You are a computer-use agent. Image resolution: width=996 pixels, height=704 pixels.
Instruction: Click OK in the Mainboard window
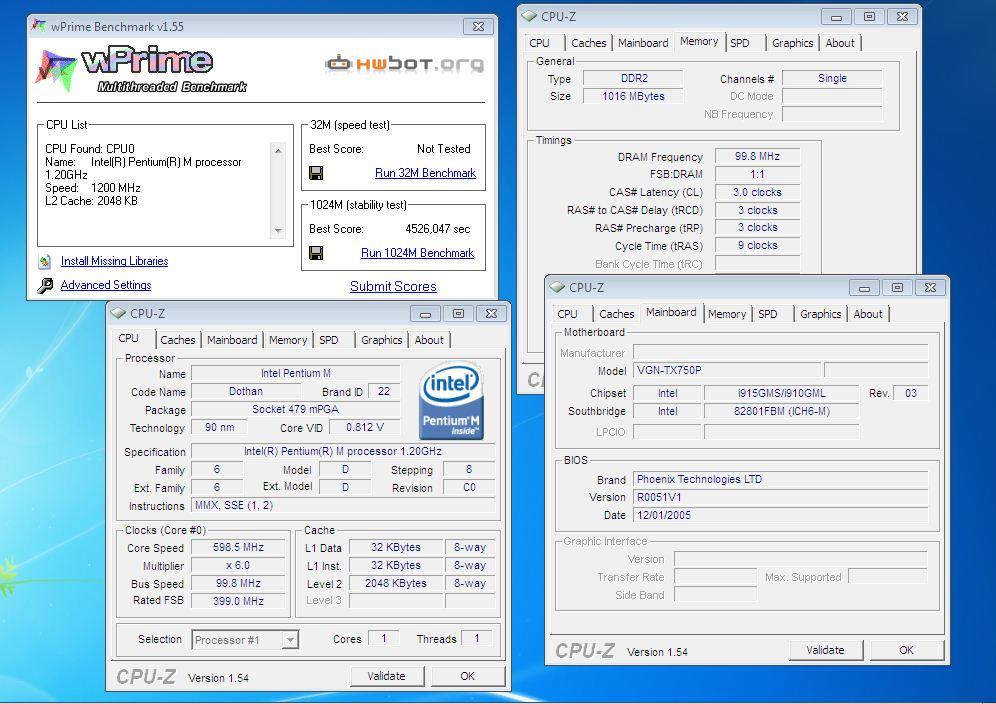[x=906, y=650]
